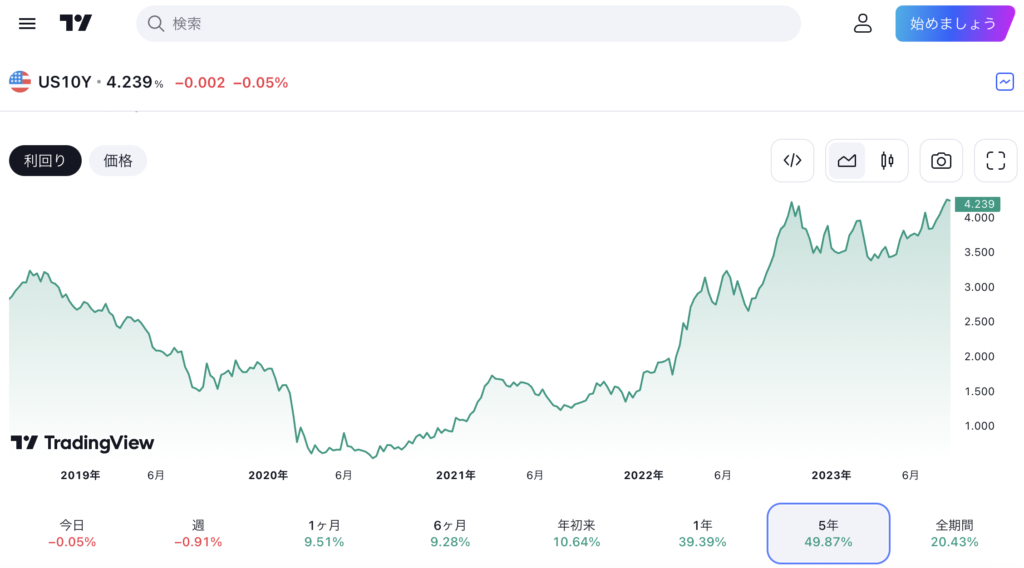Choose the 年初来 time range
The image size is (1024, 568).
[576, 533]
